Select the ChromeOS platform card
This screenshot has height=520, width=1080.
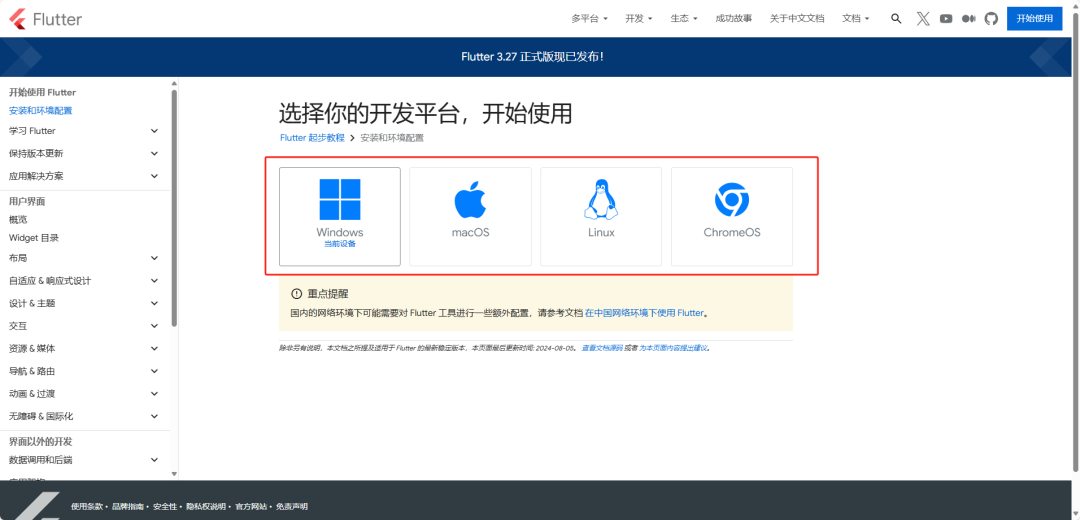731,216
